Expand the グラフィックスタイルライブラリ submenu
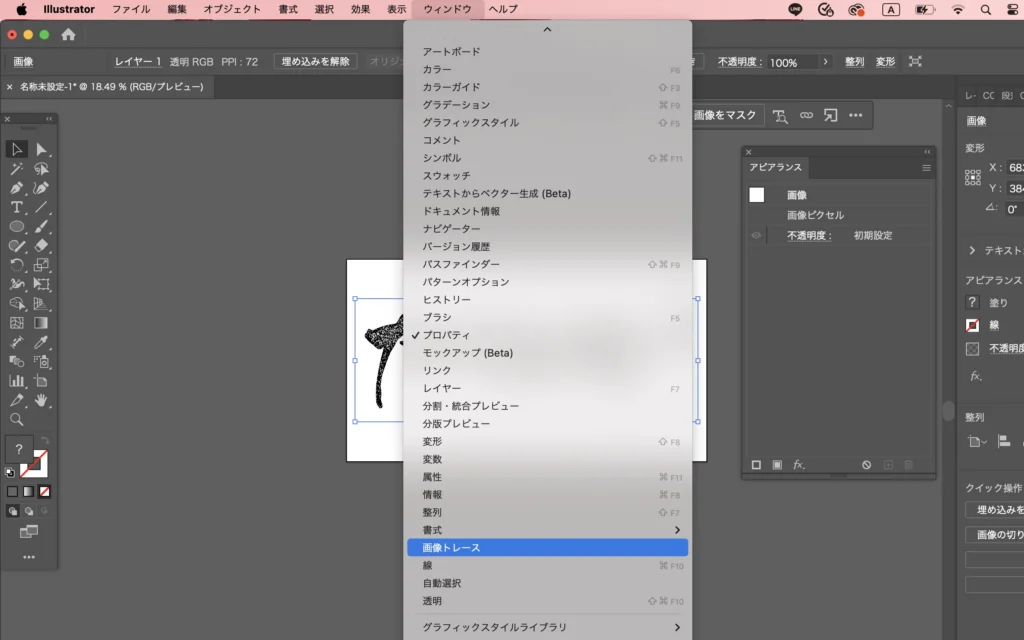This screenshot has width=1024, height=640. click(x=676, y=627)
